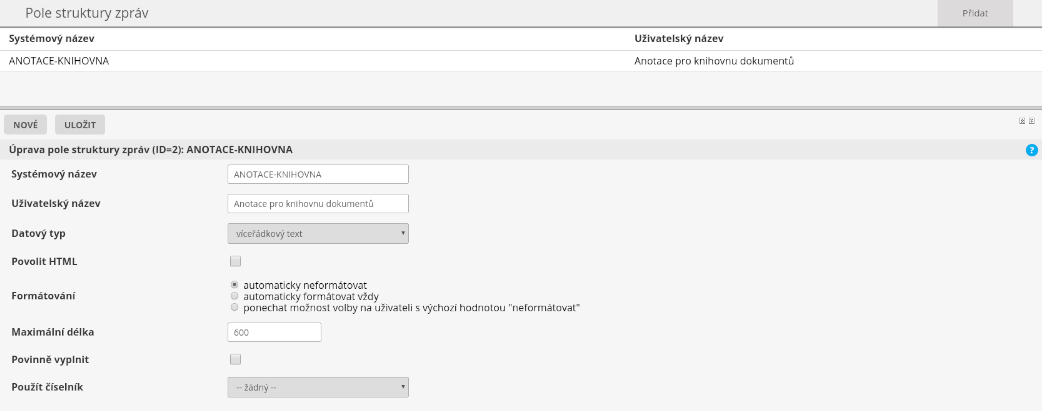Enable the Povolit HTML checkbox

pyautogui.click(x=235, y=261)
